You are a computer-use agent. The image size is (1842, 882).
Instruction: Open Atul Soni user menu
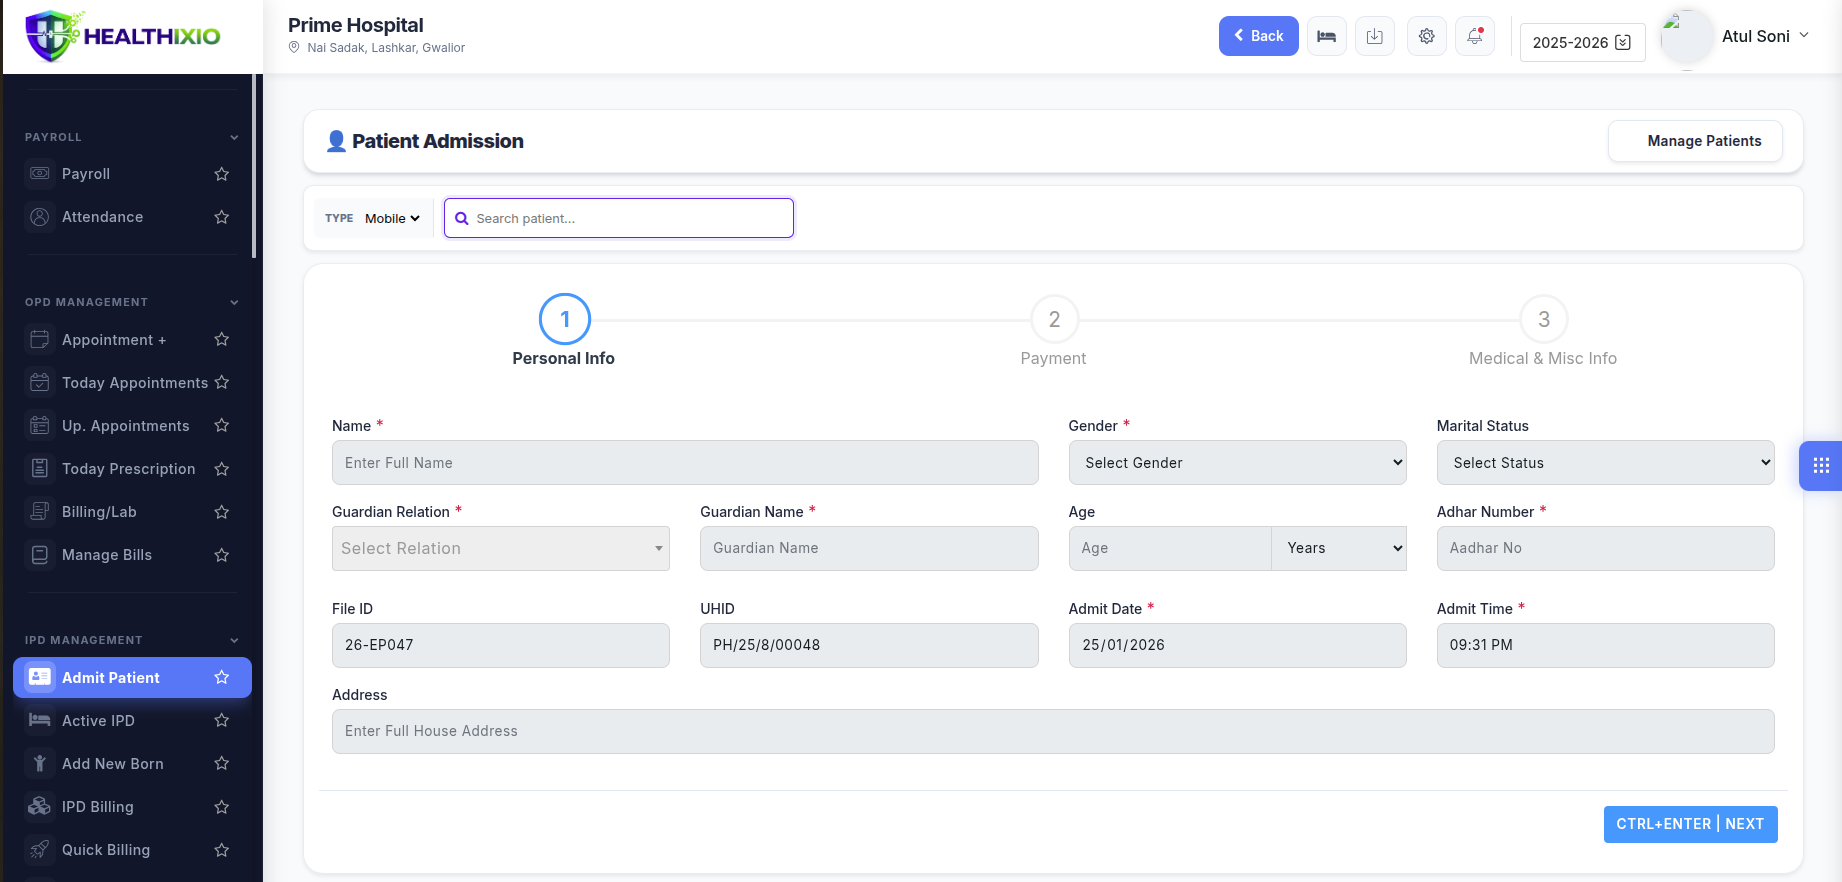(1765, 36)
